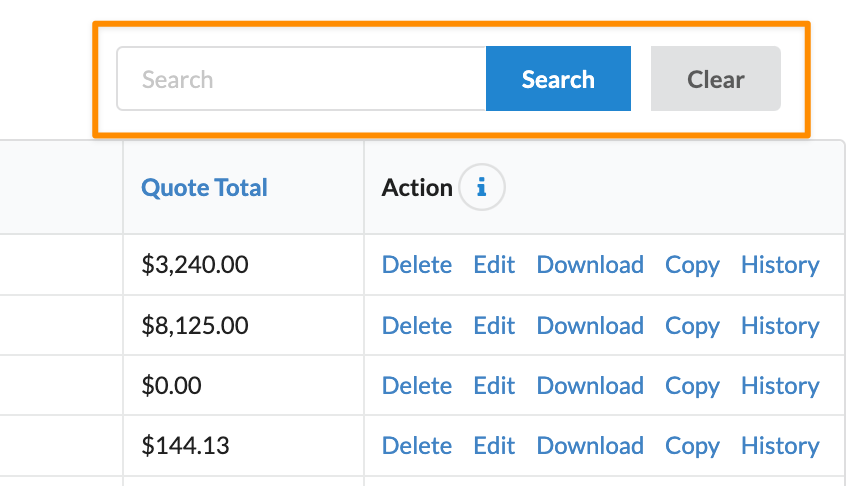The height and width of the screenshot is (486, 864).
Task: Delete the $8,125.00 quote
Action: pos(416,326)
